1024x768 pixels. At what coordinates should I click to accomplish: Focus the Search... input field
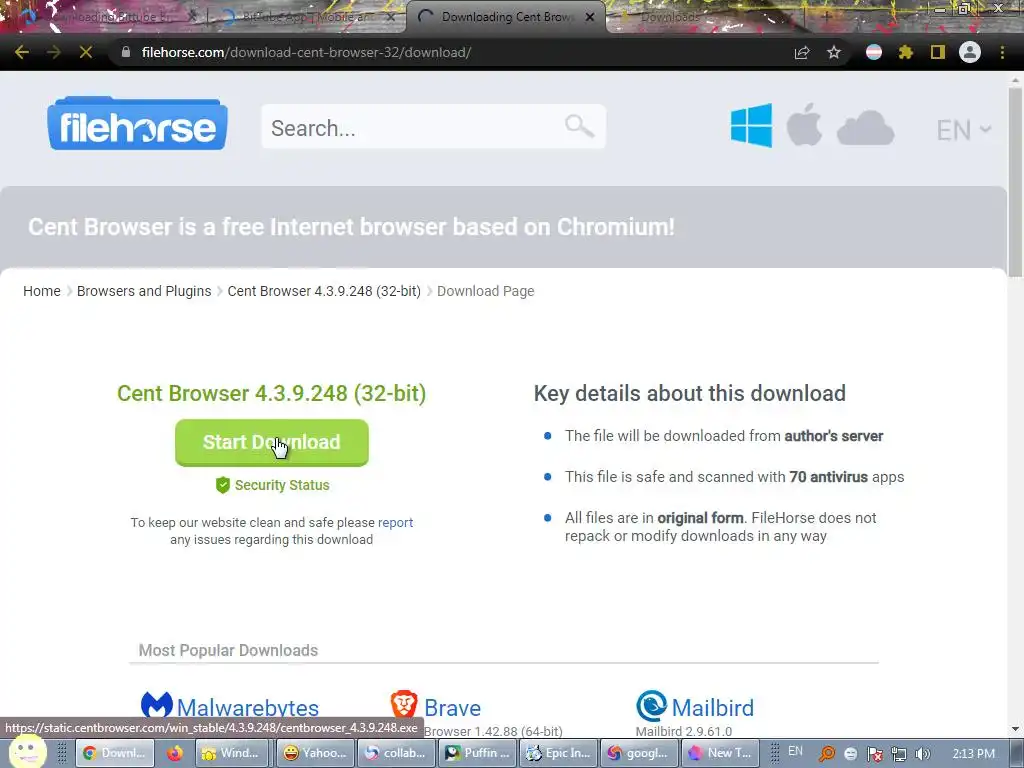pos(411,127)
